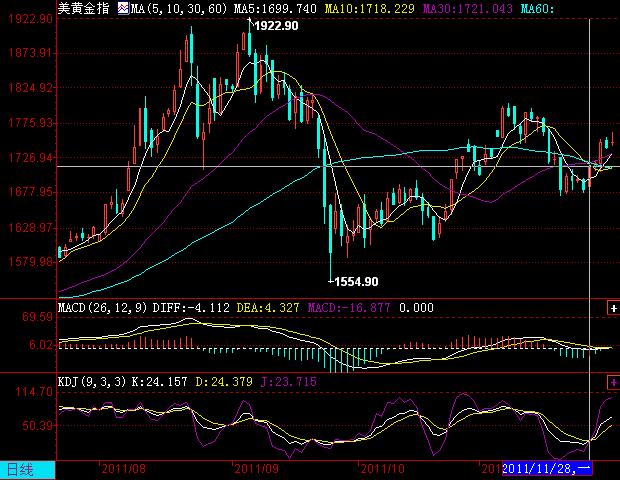Click the 2011/10 date axis label
This screenshot has width=620, height=480.
click(382, 469)
